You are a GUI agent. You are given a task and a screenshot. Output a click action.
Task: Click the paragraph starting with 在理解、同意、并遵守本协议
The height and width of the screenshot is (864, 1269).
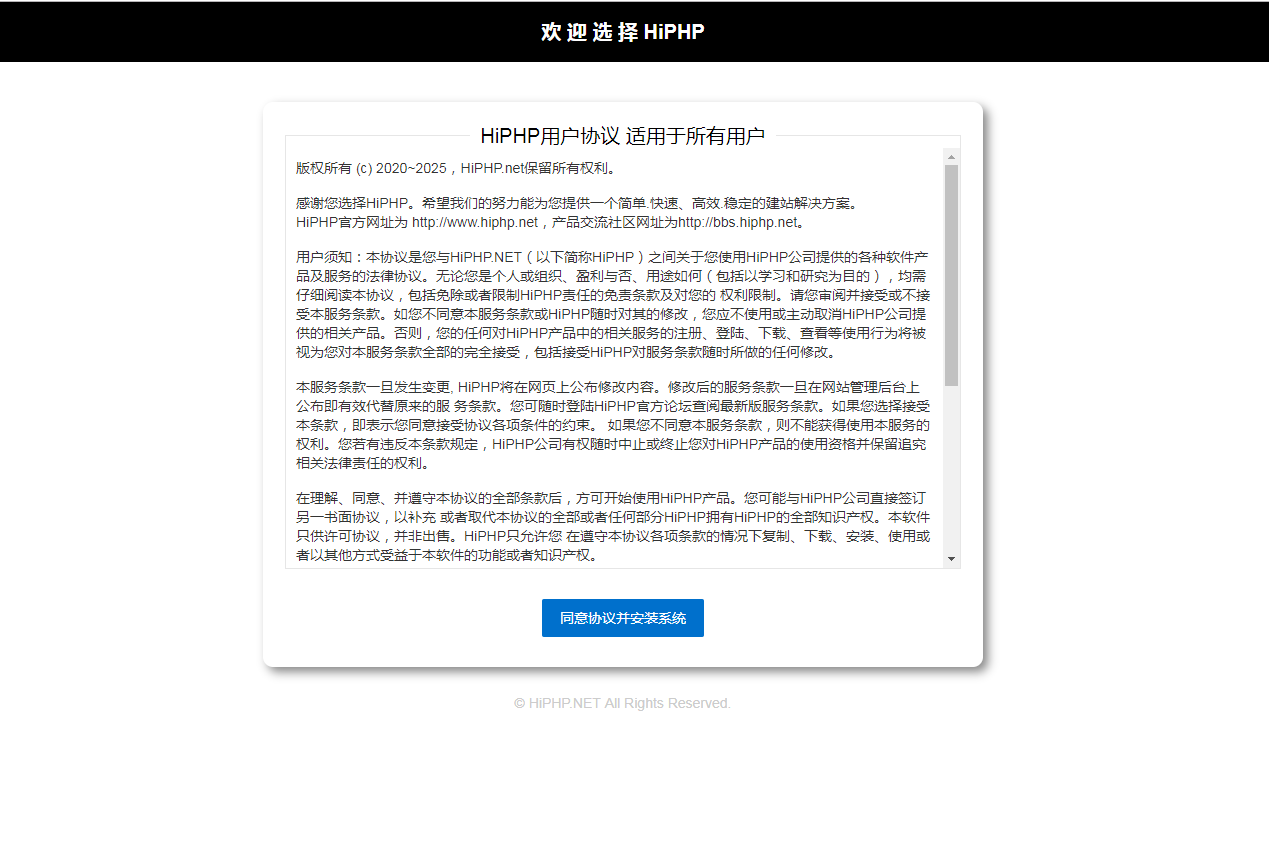pos(614,527)
